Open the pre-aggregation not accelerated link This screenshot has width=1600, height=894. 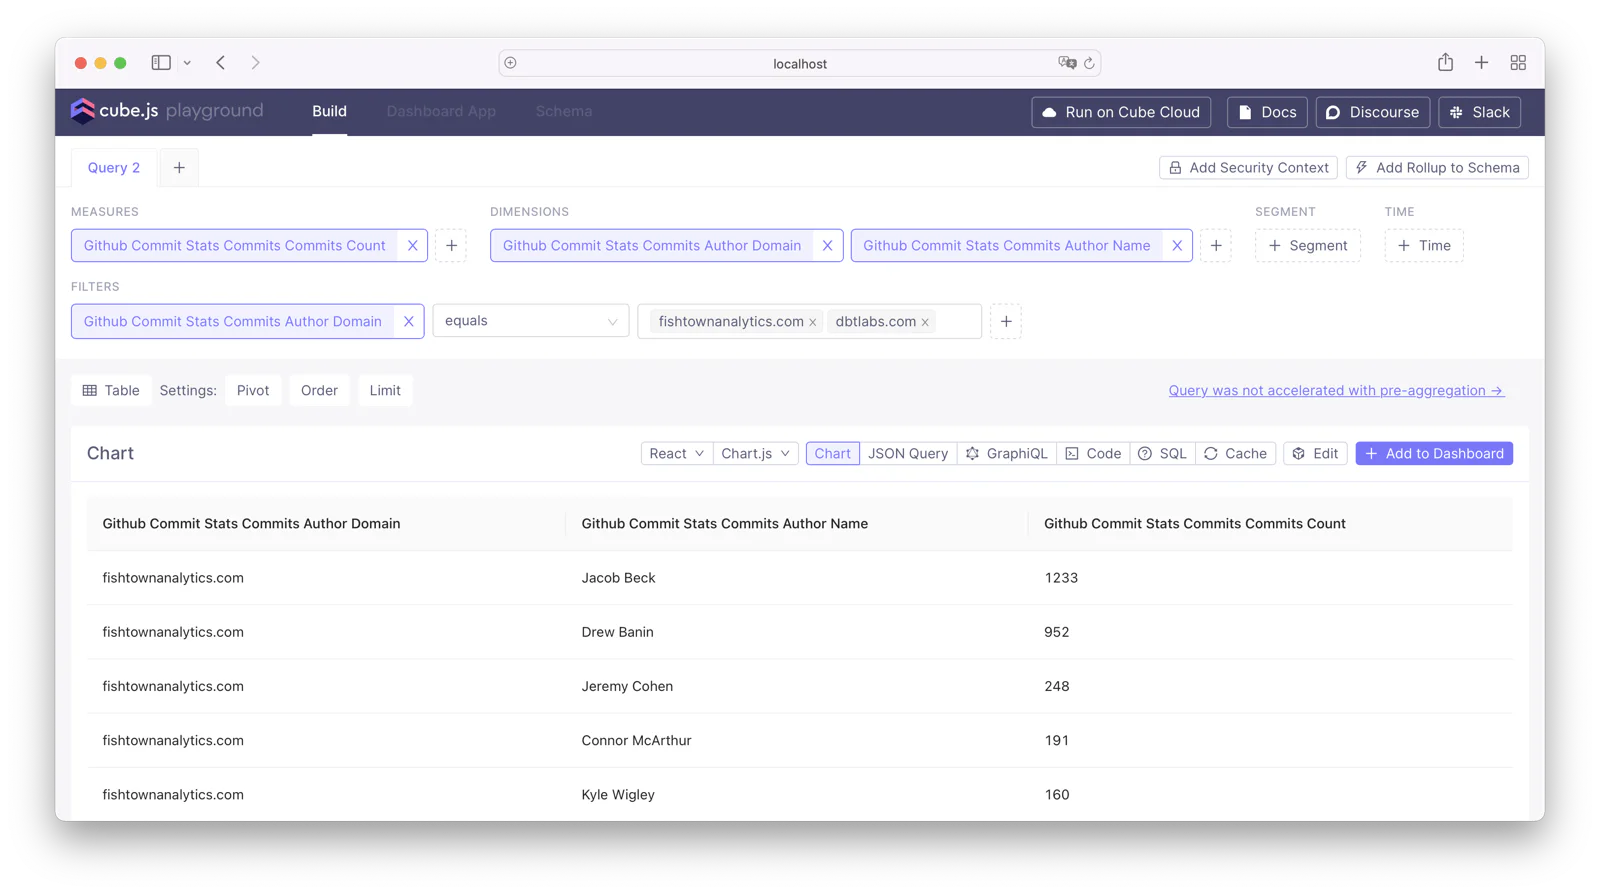click(x=1336, y=391)
